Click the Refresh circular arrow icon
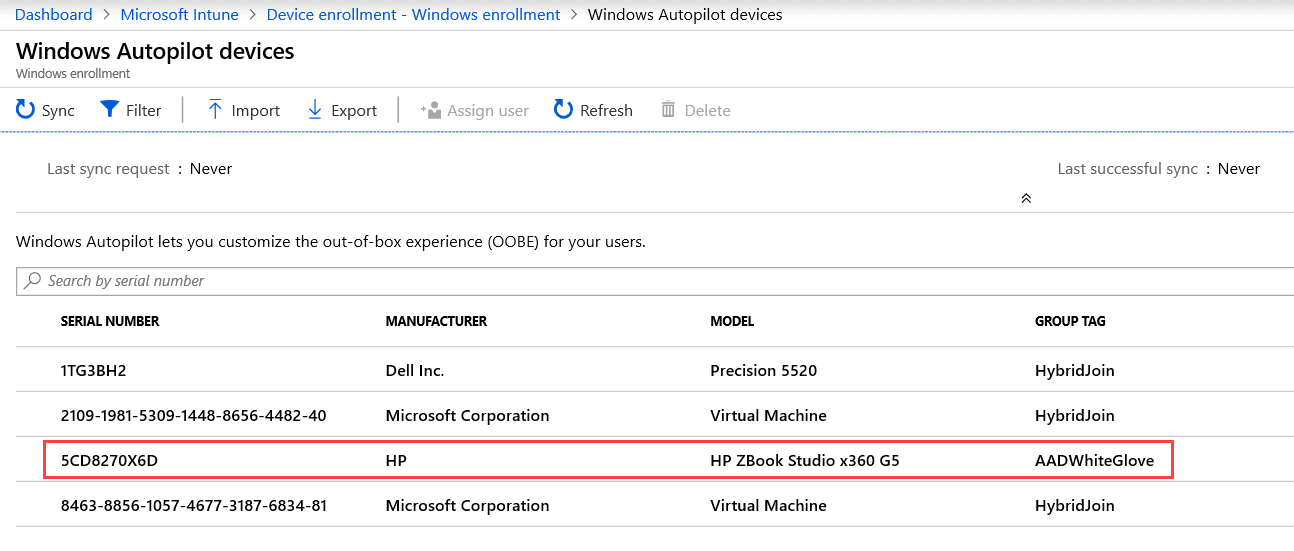 [x=564, y=109]
